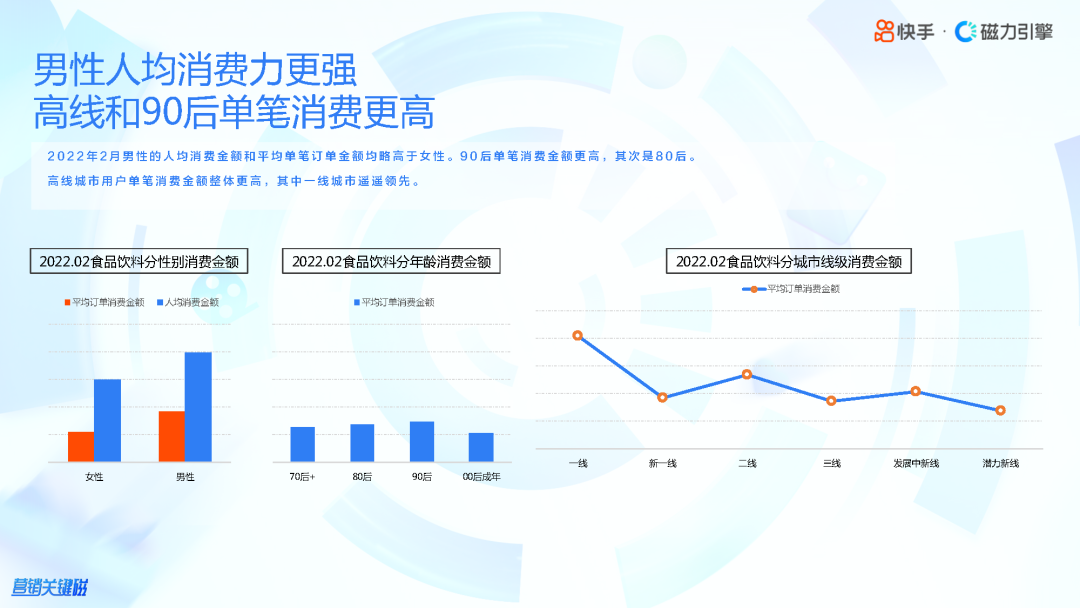Viewport: 1080px width, 608px height.
Task: Click the 男性 axis label
Action: coord(185,476)
